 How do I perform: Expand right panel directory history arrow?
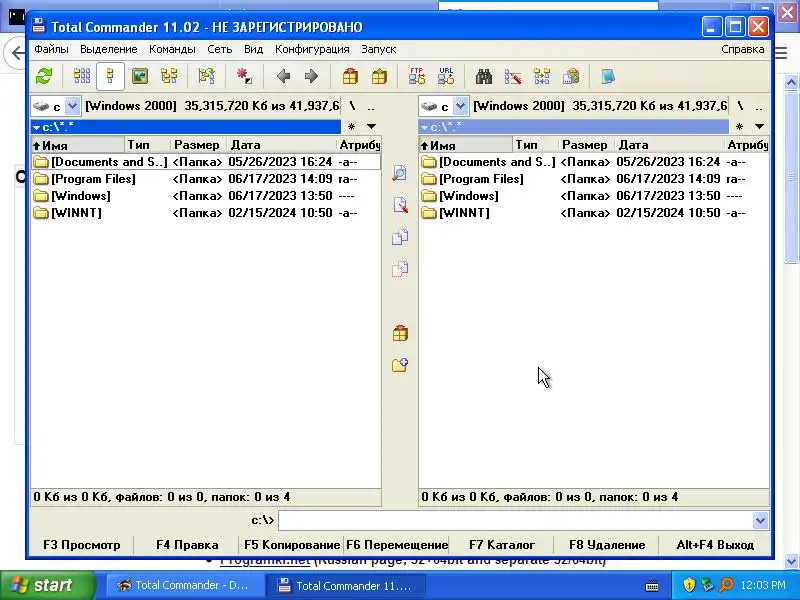(x=759, y=127)
